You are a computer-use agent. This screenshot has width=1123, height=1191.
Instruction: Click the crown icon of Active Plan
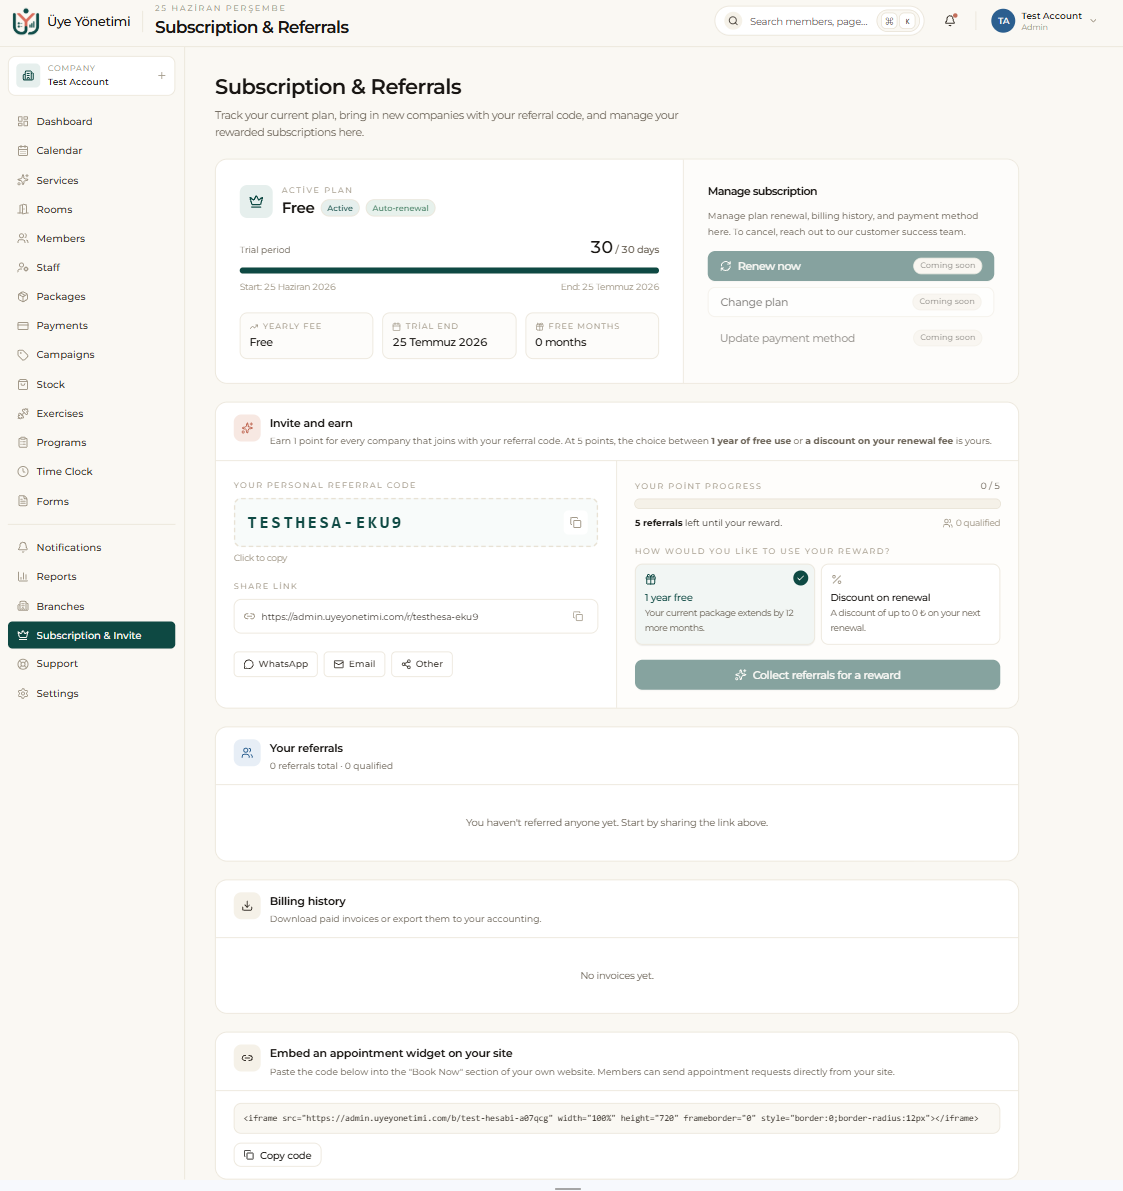256,201
